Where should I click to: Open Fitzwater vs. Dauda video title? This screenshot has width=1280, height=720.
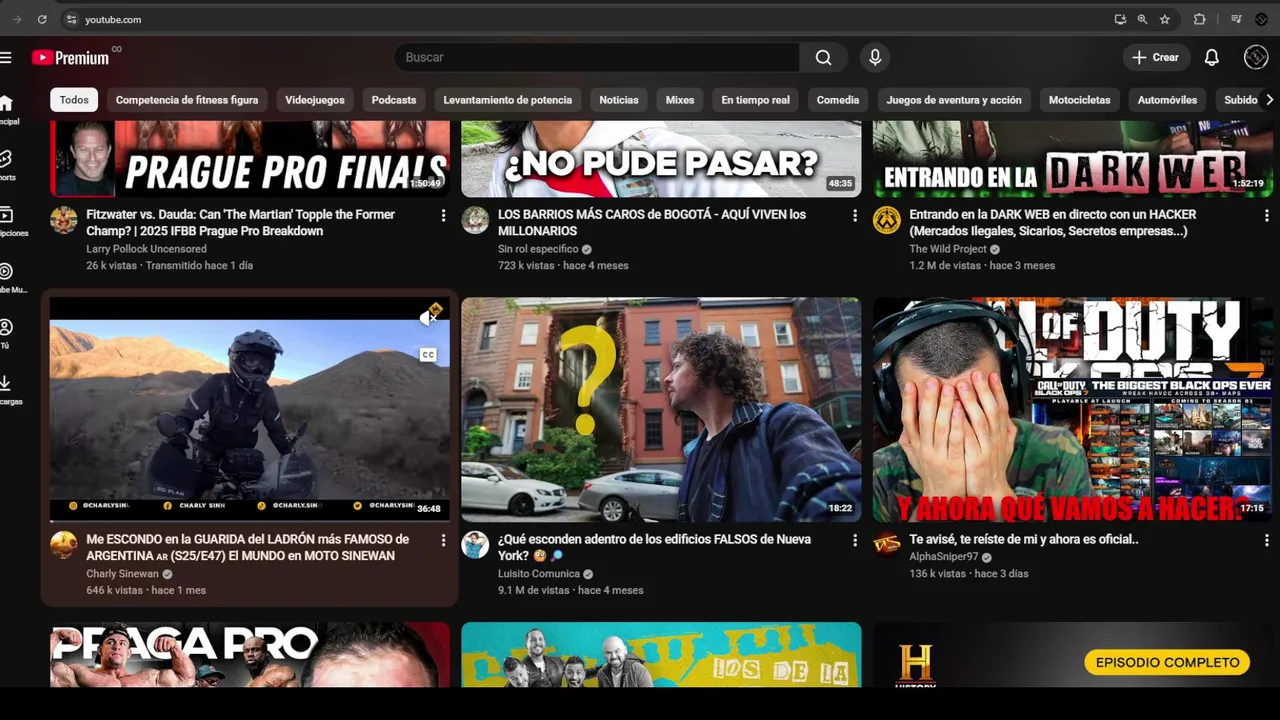[x=240, y=223]
